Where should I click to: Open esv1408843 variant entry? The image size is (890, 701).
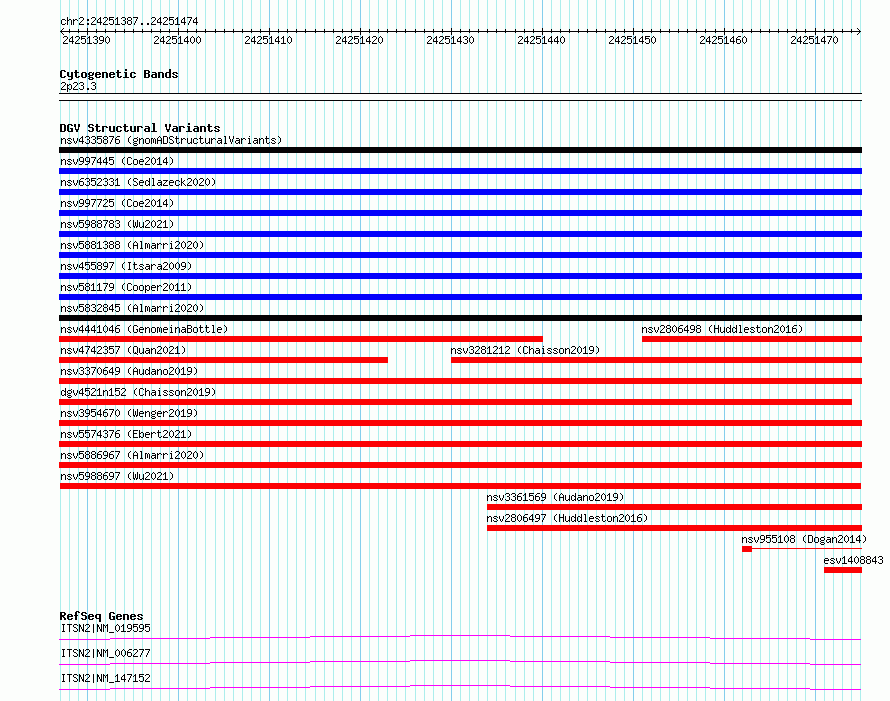tap(853, 560)
